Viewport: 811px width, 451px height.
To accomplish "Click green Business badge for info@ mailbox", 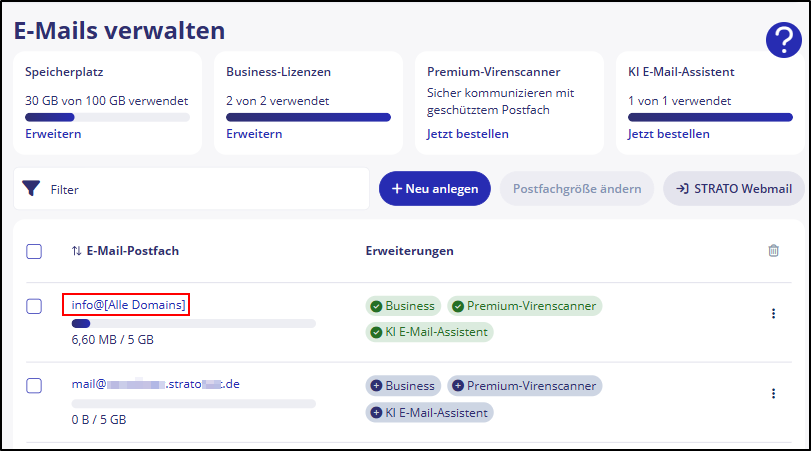I will coord(403,306).
